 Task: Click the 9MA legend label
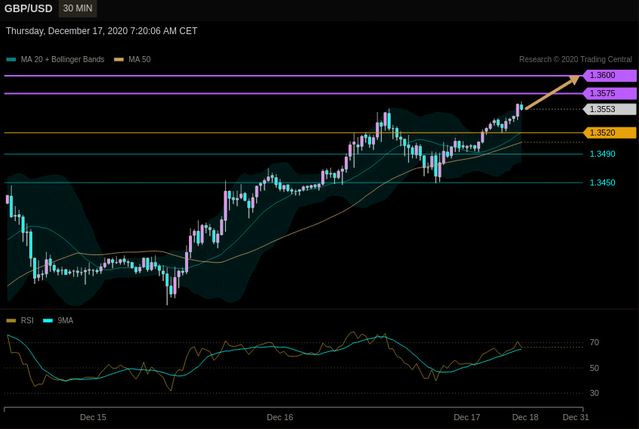pos(65,321)
